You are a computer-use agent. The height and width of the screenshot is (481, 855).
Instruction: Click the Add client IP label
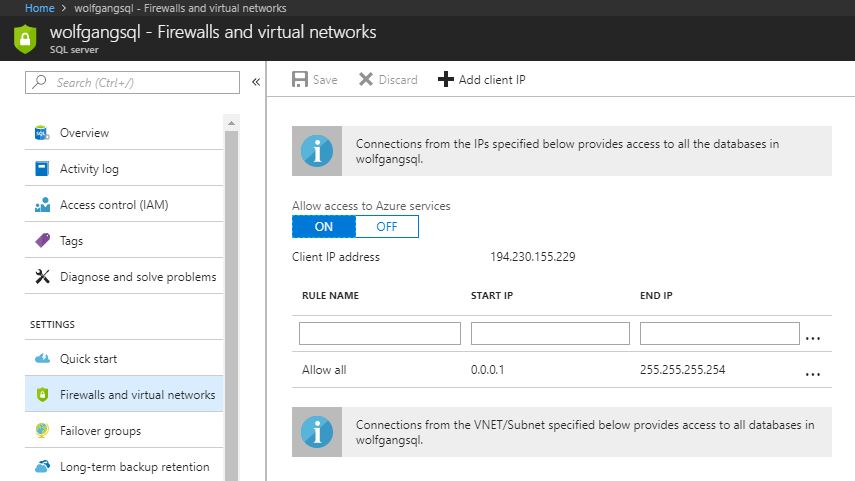(492, 80)
